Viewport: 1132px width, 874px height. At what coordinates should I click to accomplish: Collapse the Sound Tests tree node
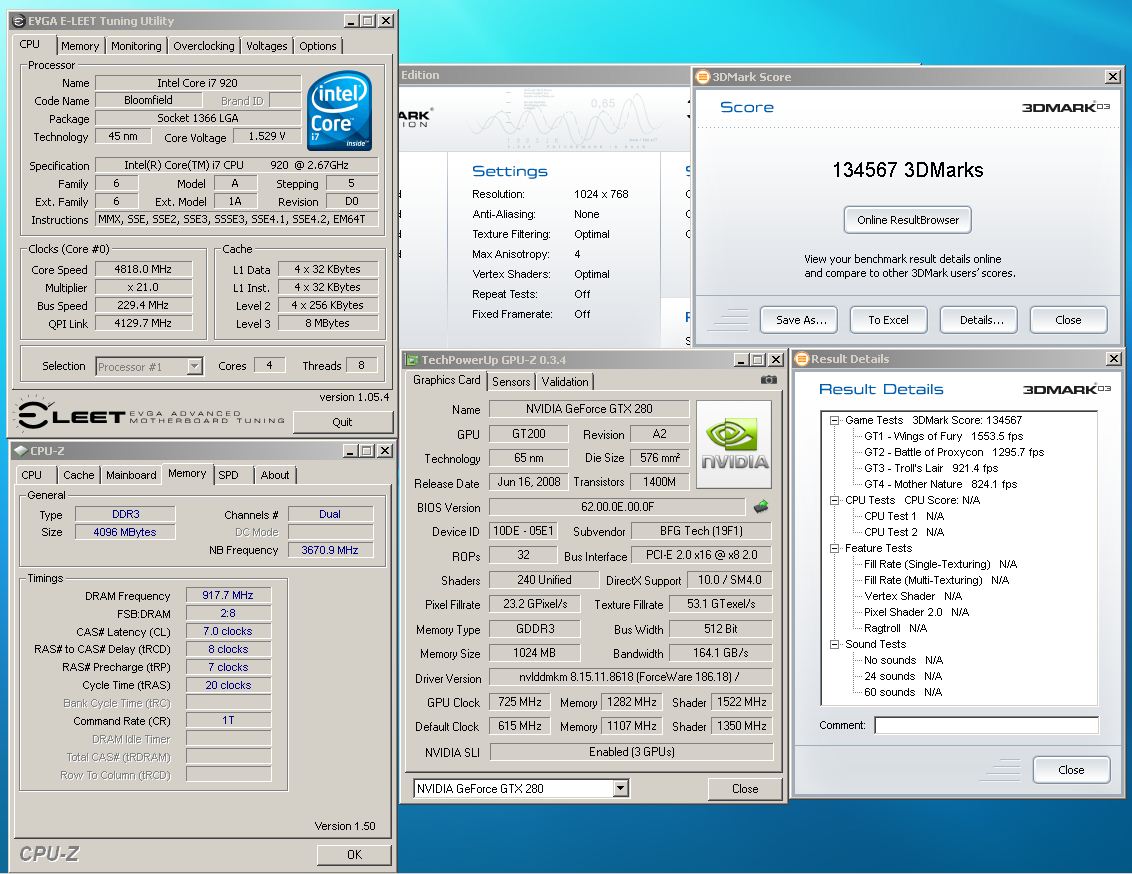[835, 644]
